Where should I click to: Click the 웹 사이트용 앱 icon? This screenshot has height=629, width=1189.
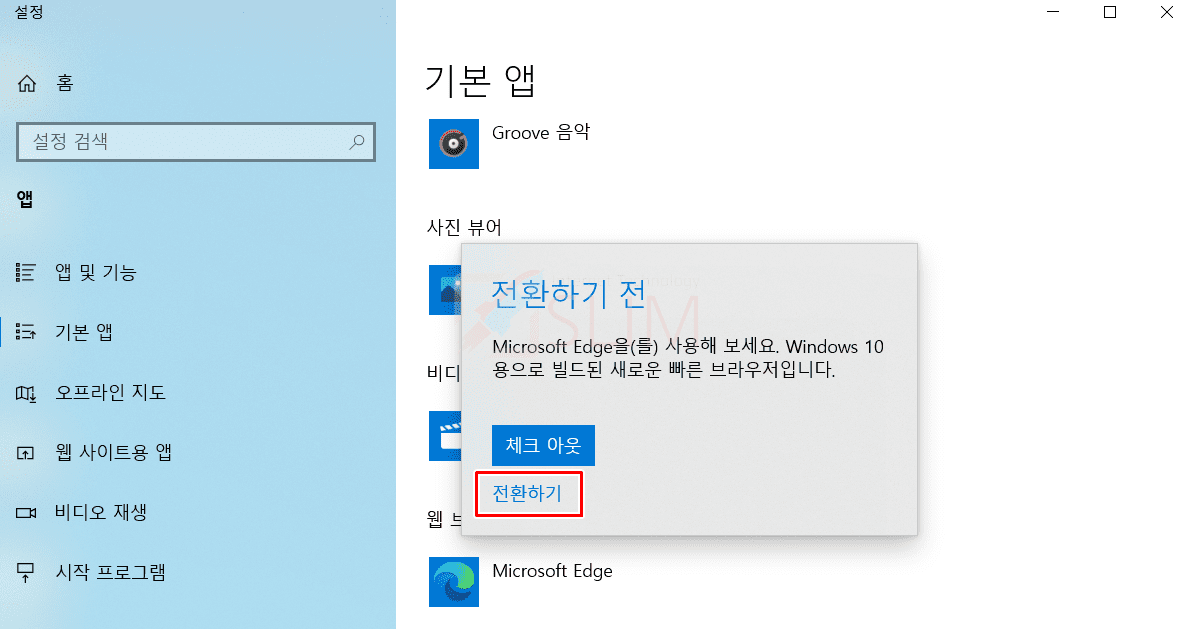[26, 453]
